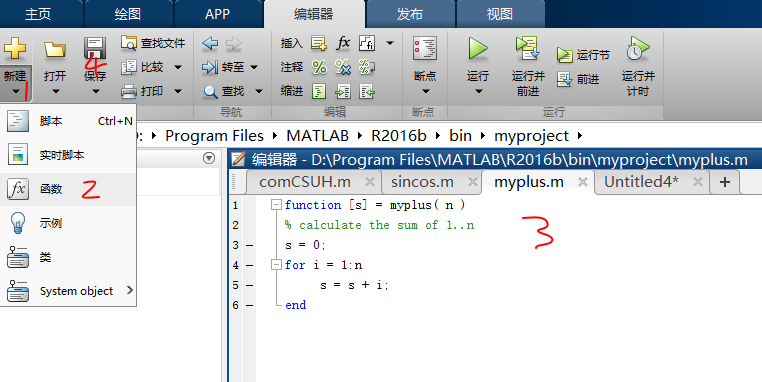This screenshot has height=382, width=762.
Task: Select 函数 from the New menu
Action: (x=68, y=189)
